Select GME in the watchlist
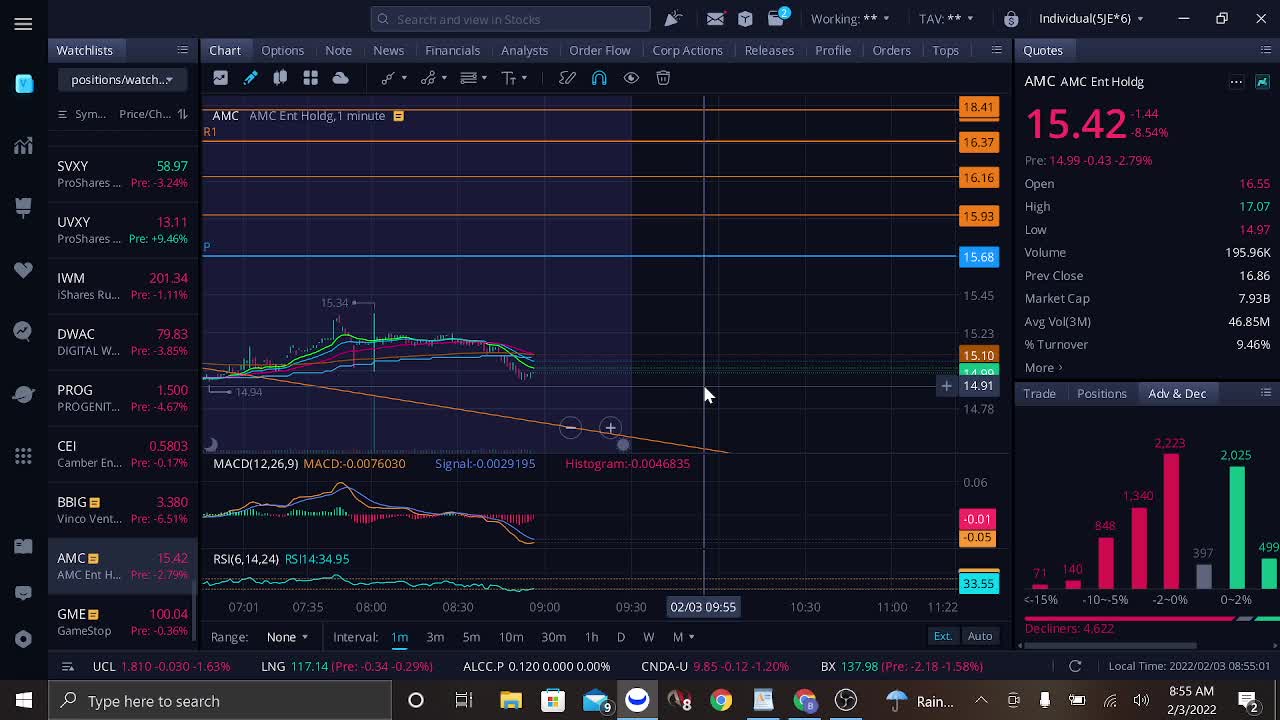Image resolution: width=1280 pixels, height=720 pixels. pos(122,622)
